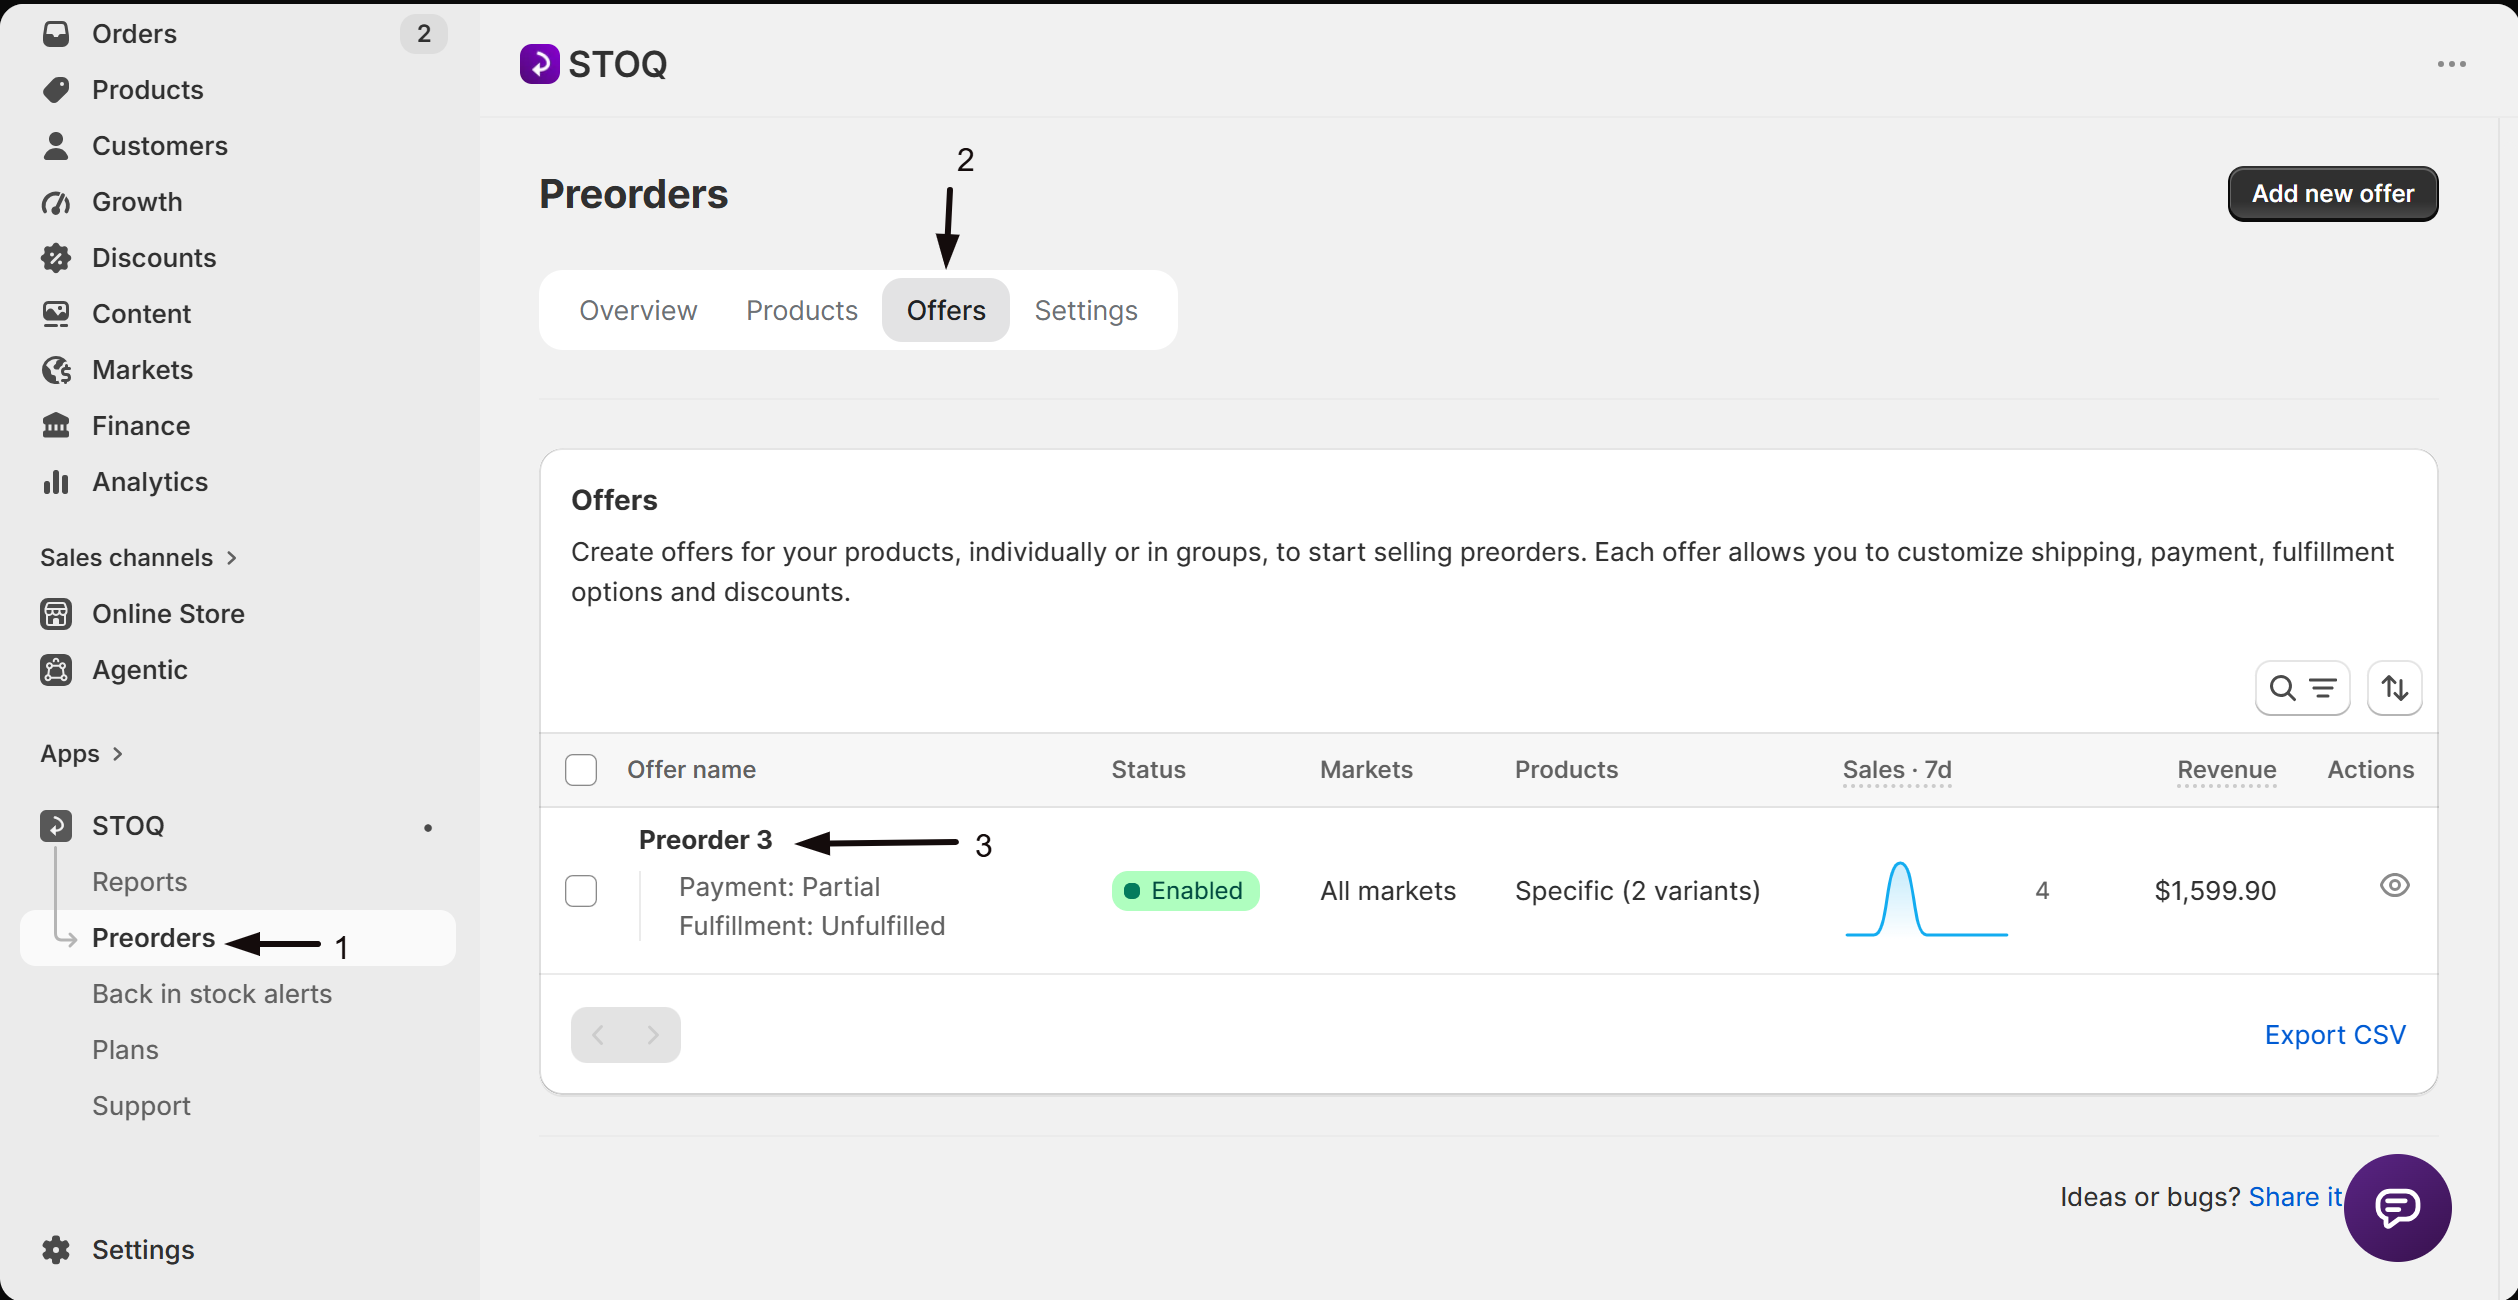Click the Analytics bar chart icon
Viewport: 2518px width, 1300px height.
[56, 482]
